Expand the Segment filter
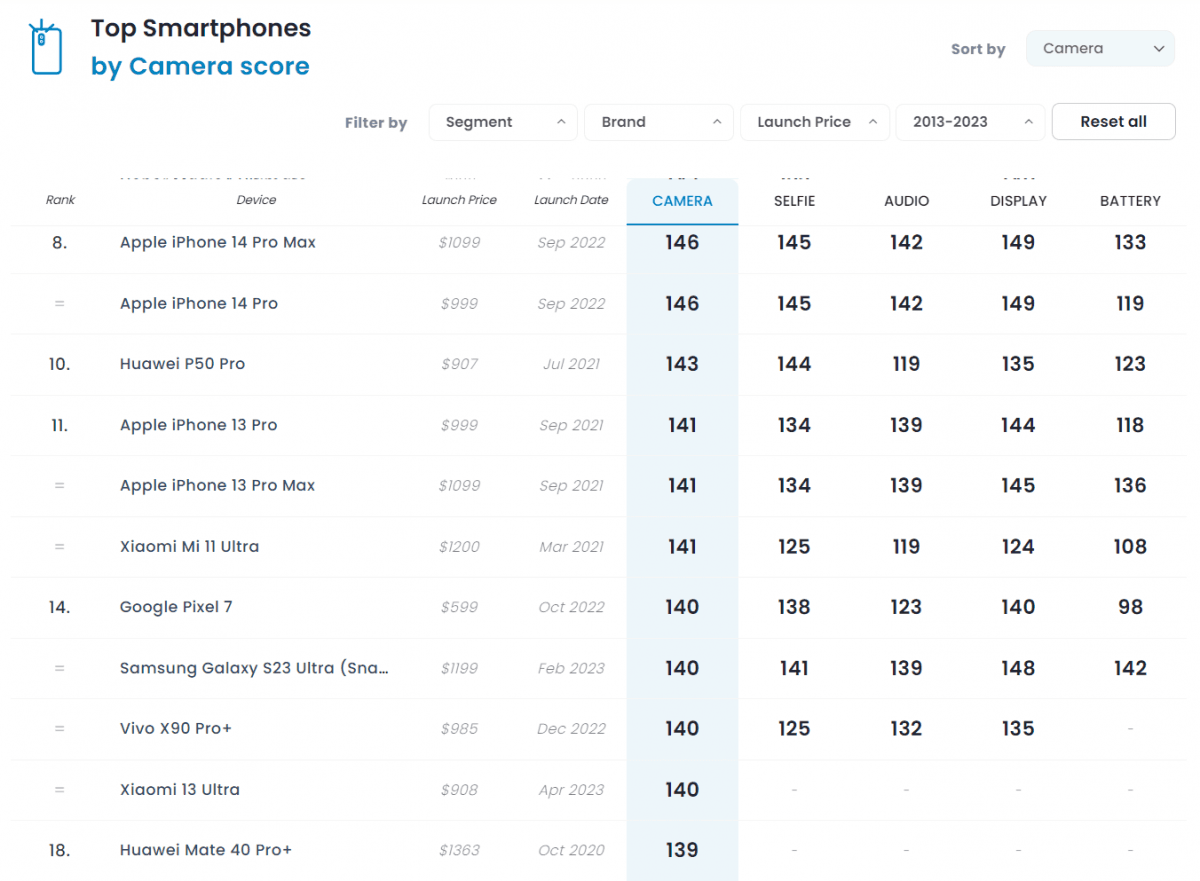 503,122
